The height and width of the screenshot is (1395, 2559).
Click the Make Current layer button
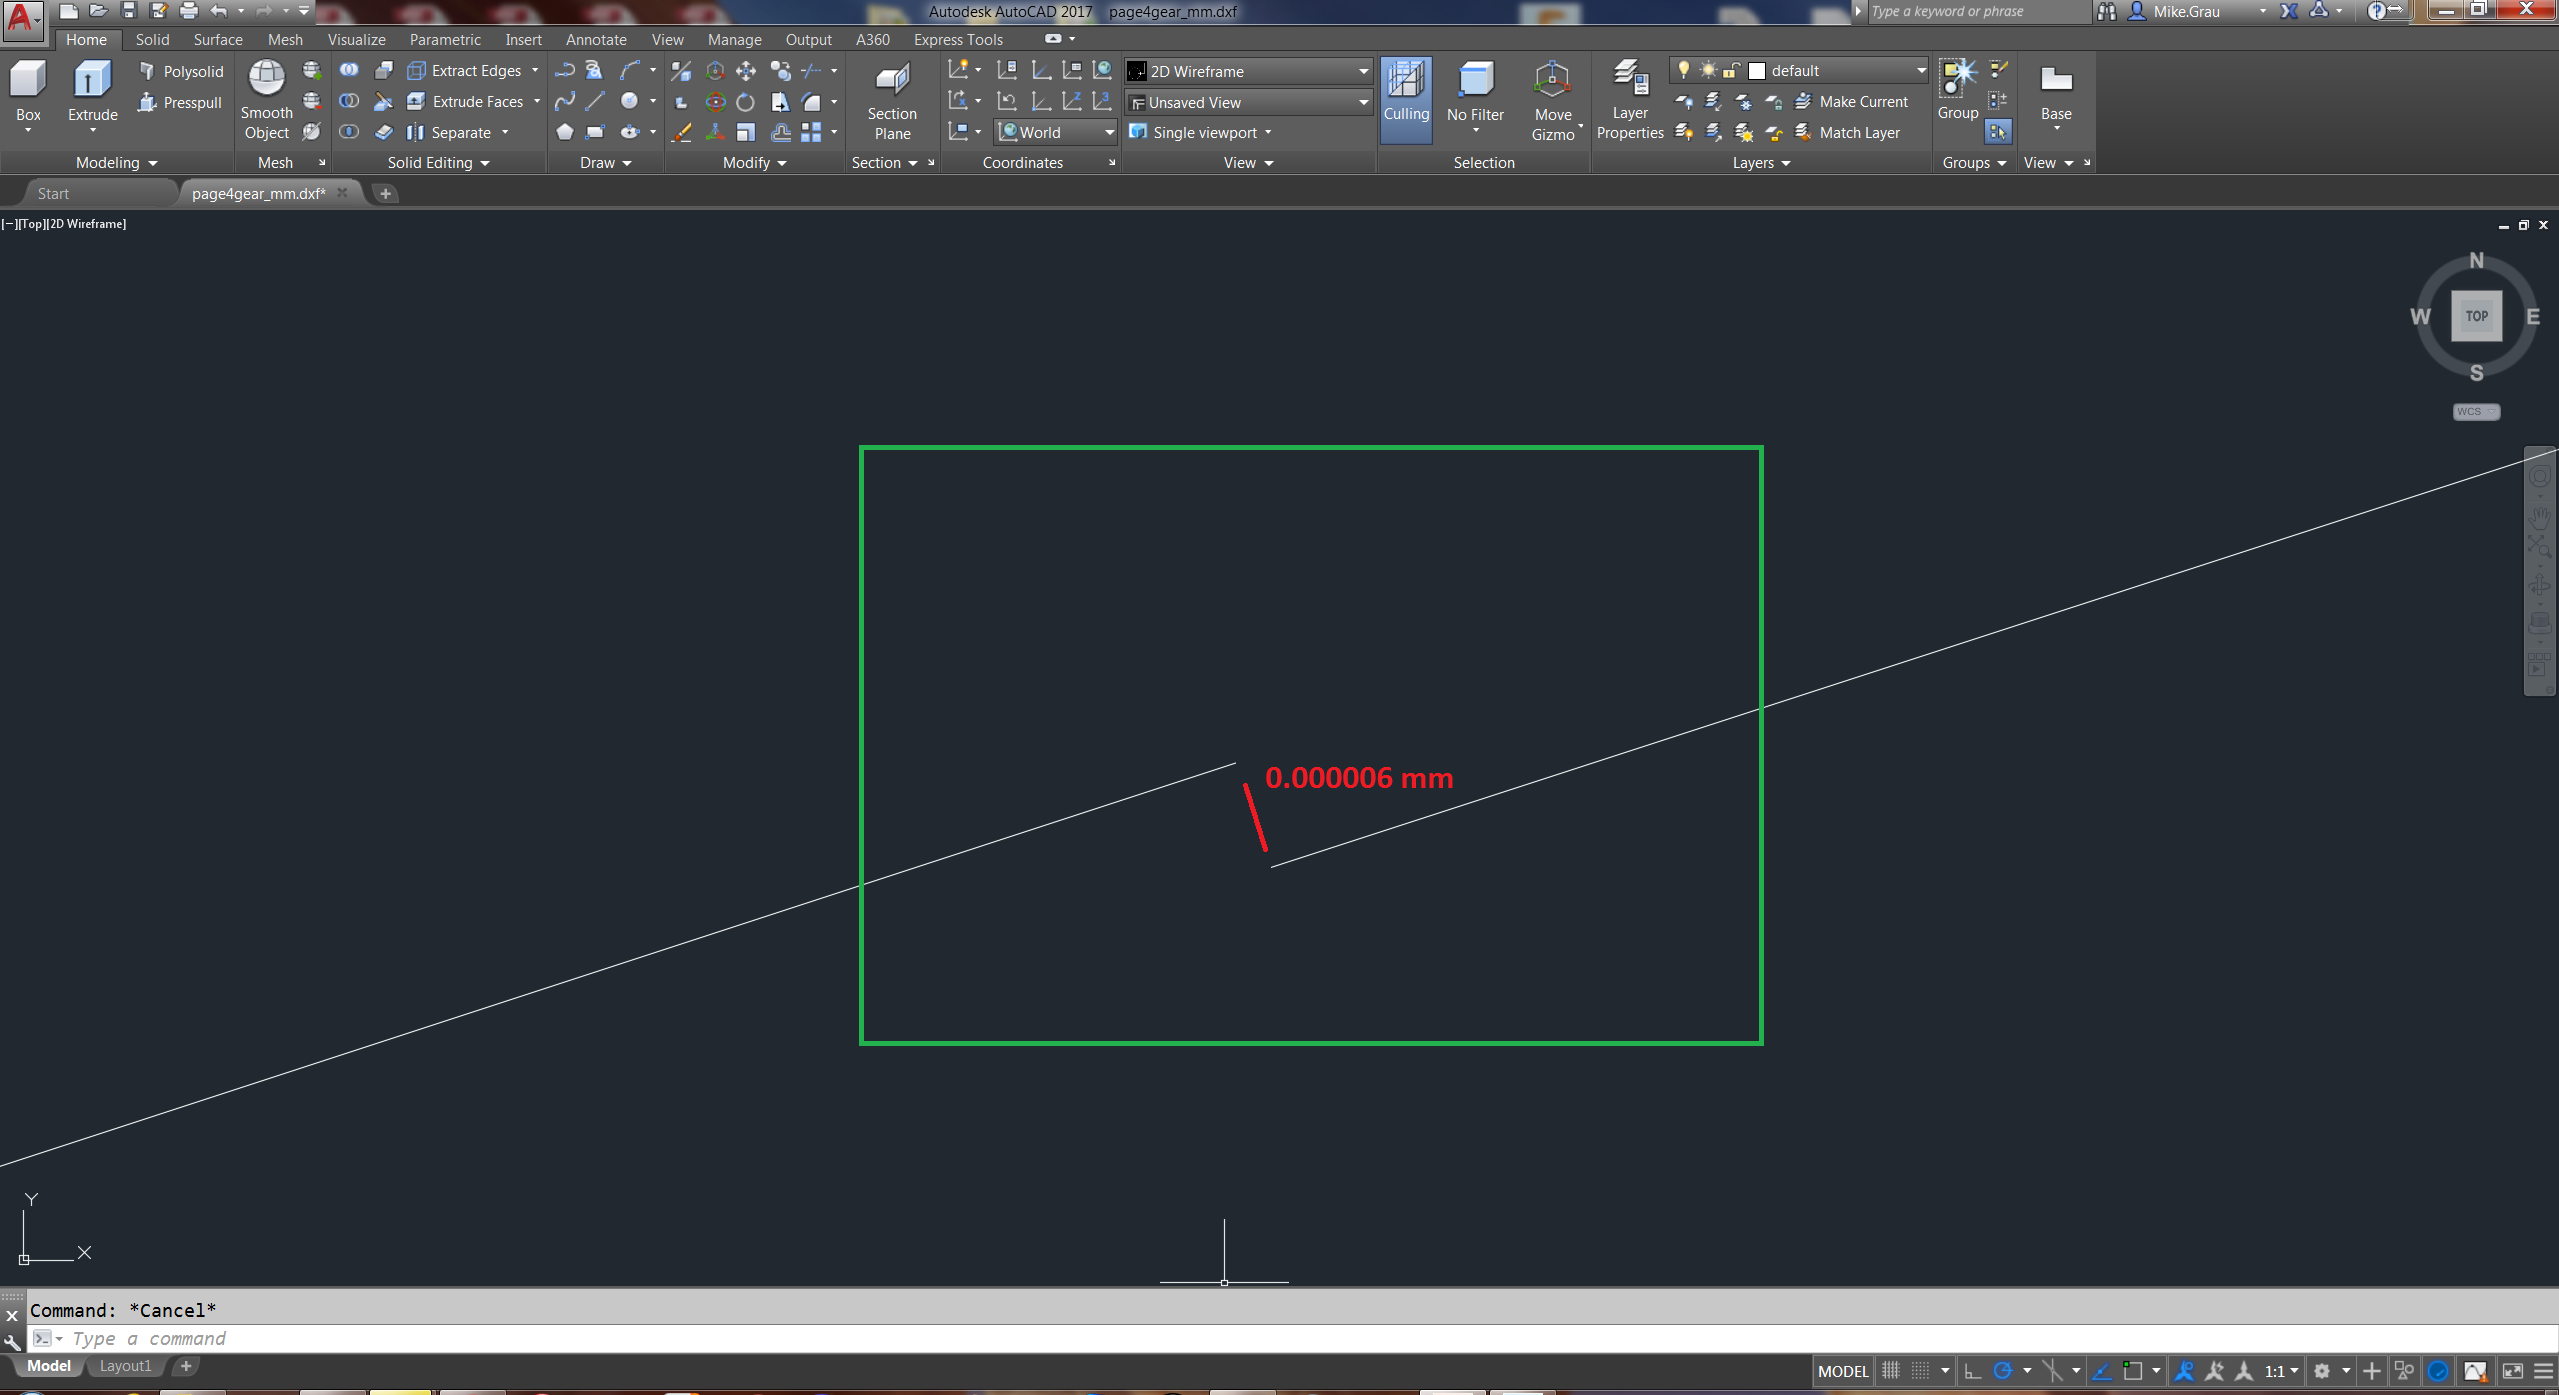point(1862,101)
